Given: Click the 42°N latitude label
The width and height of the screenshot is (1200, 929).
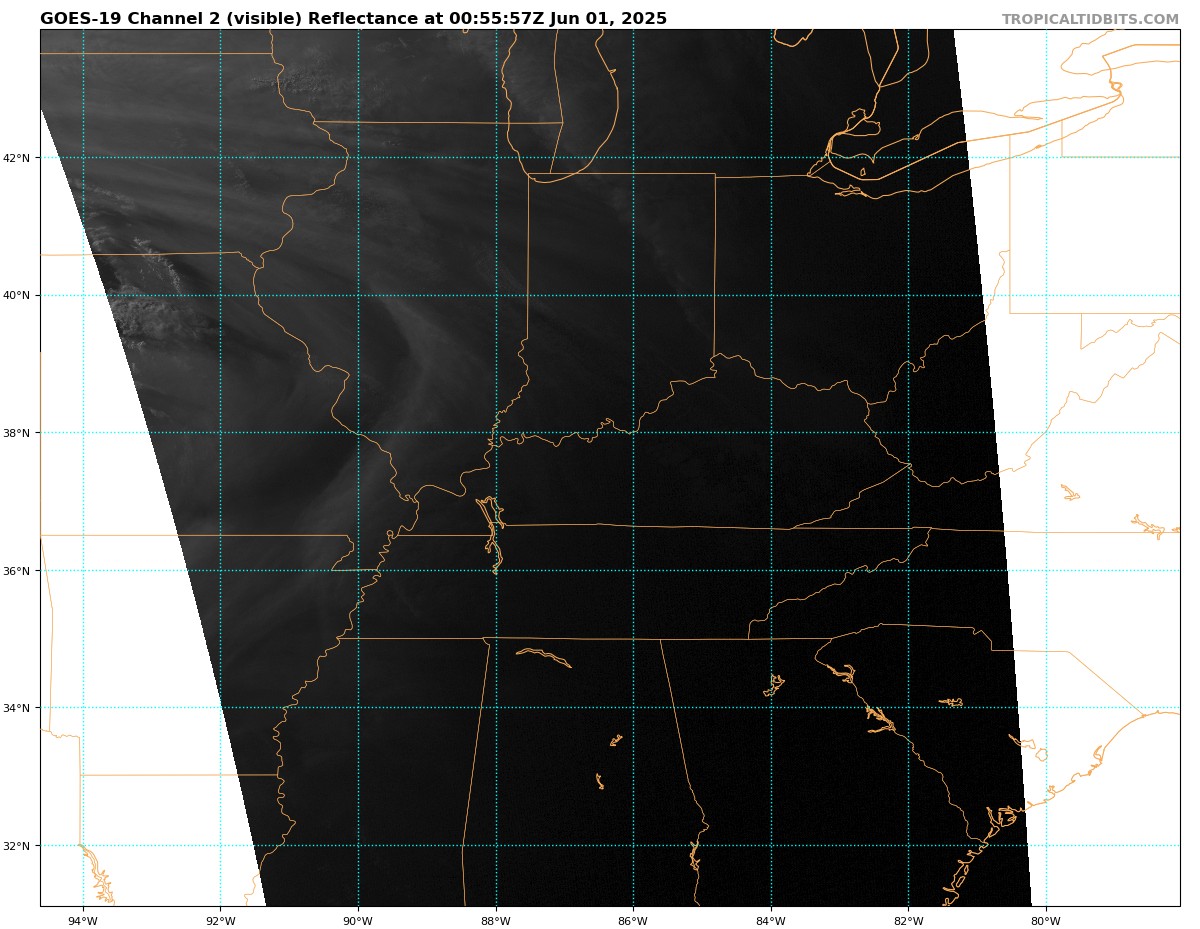Looking at the screenshot, I should click(17, 158).
